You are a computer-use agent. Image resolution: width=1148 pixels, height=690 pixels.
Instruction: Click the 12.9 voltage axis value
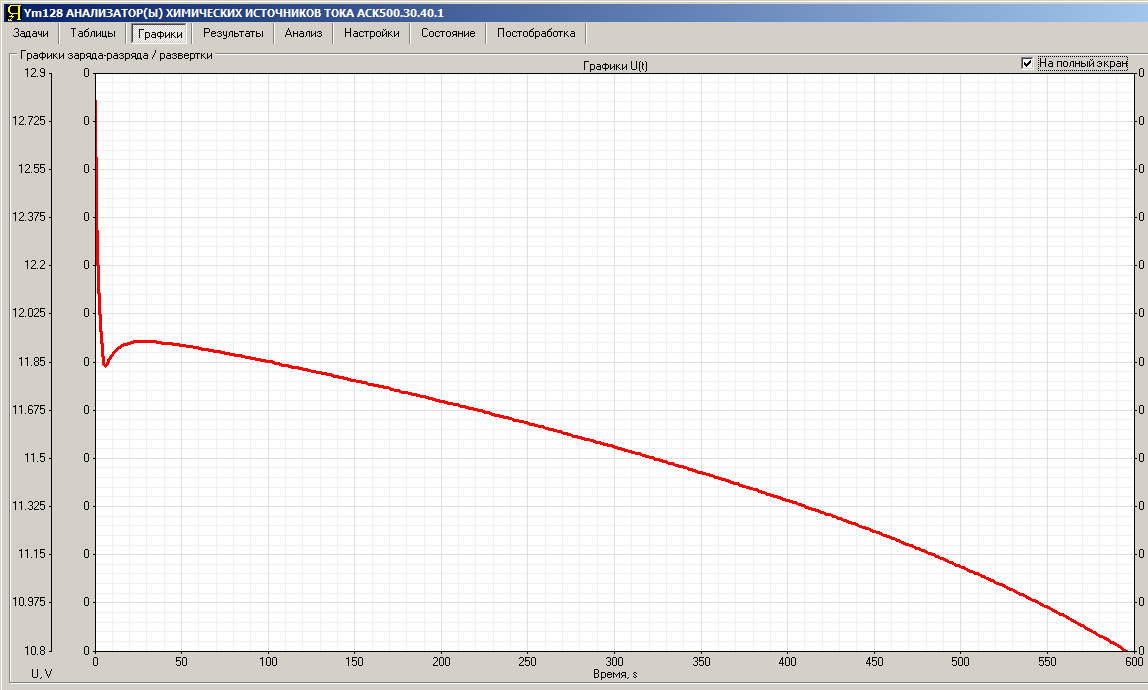click(x=34, y=73)
